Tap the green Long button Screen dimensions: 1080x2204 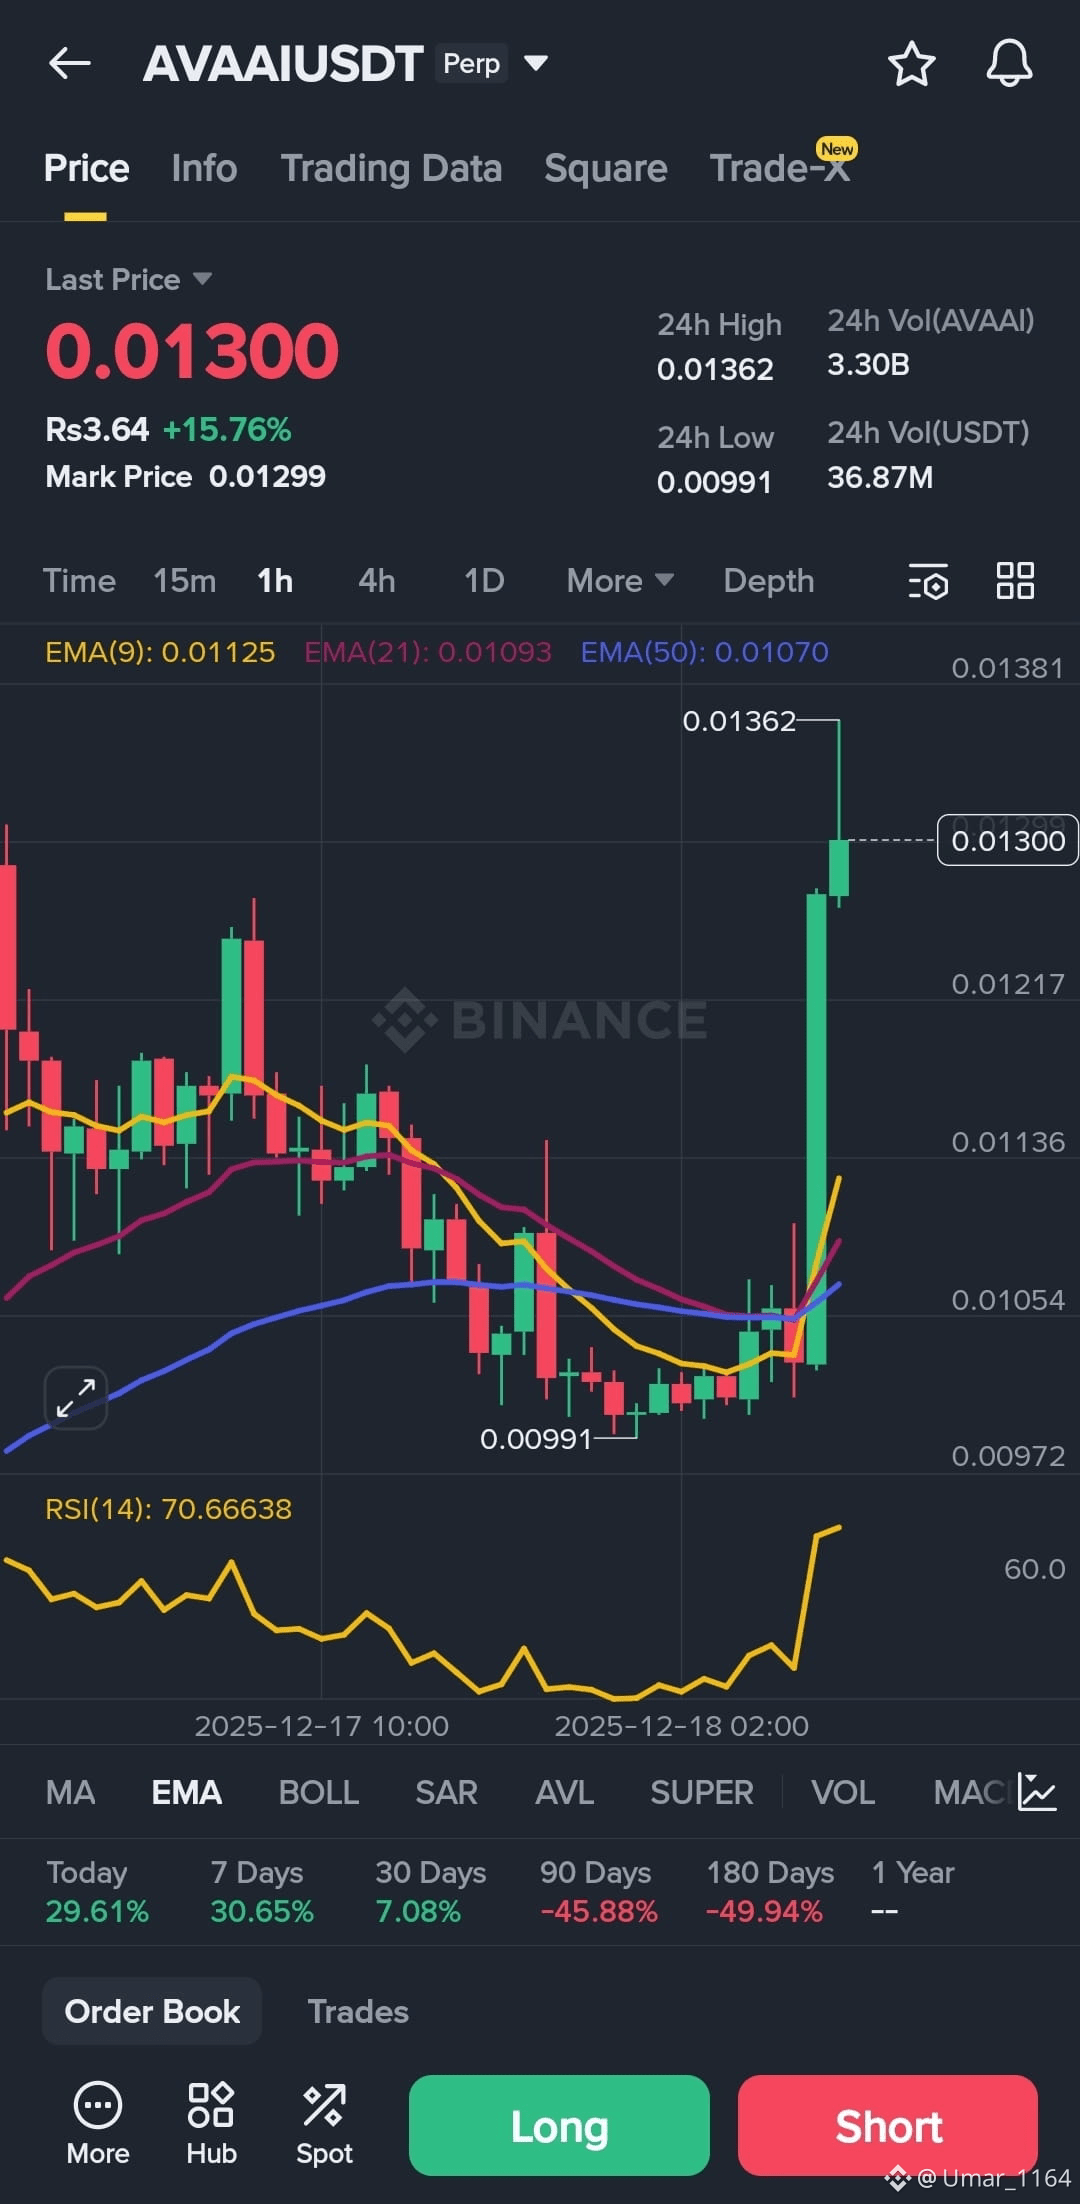coord(559,2126)
